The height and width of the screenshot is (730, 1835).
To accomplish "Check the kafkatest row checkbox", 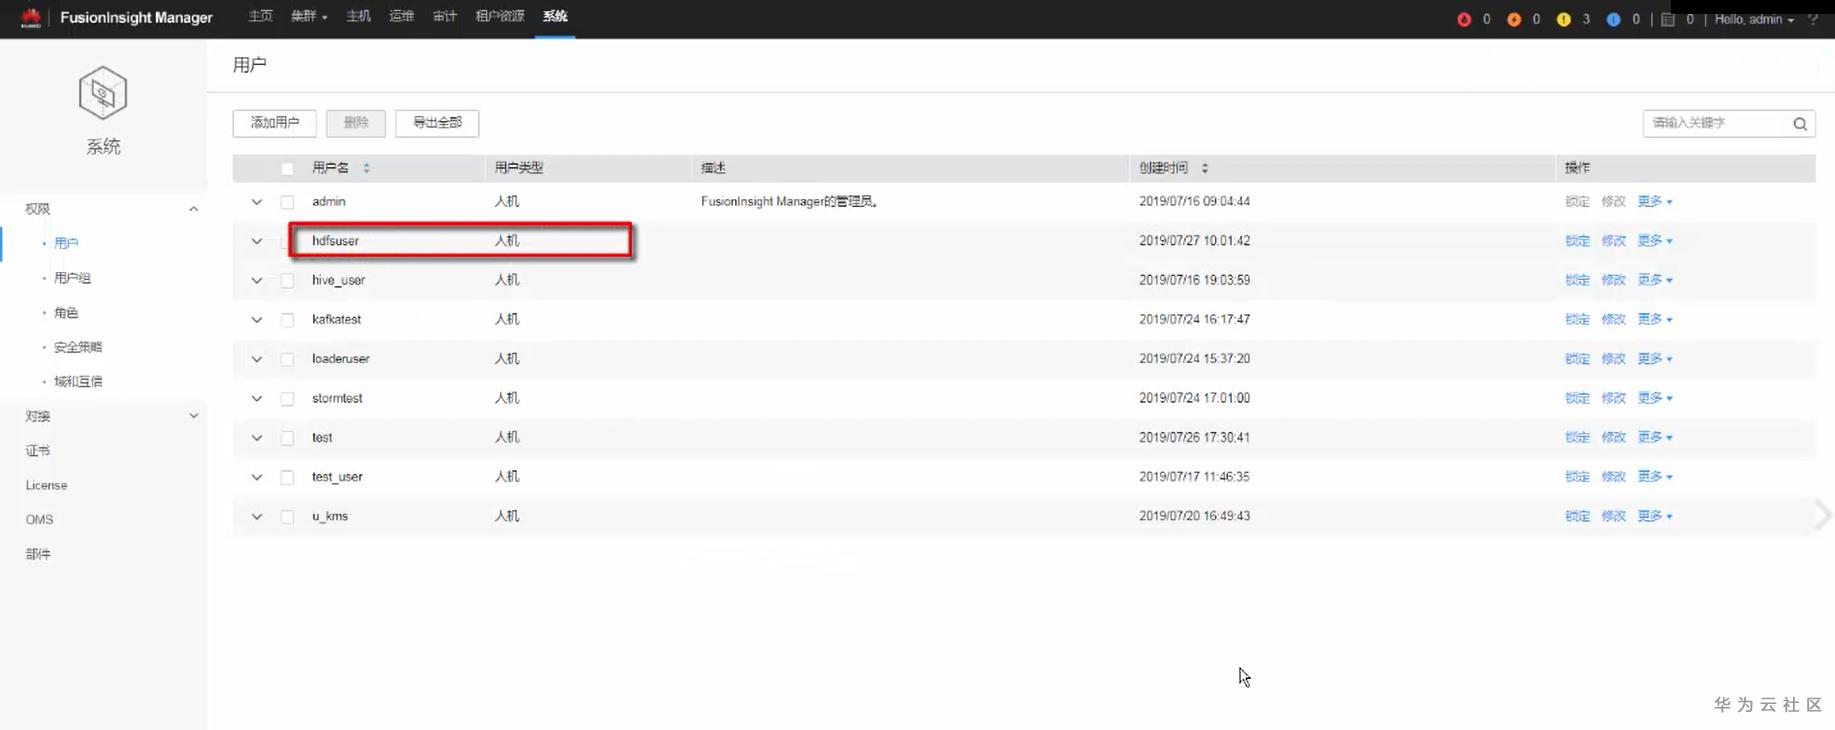I will click(x=288, y=320).
